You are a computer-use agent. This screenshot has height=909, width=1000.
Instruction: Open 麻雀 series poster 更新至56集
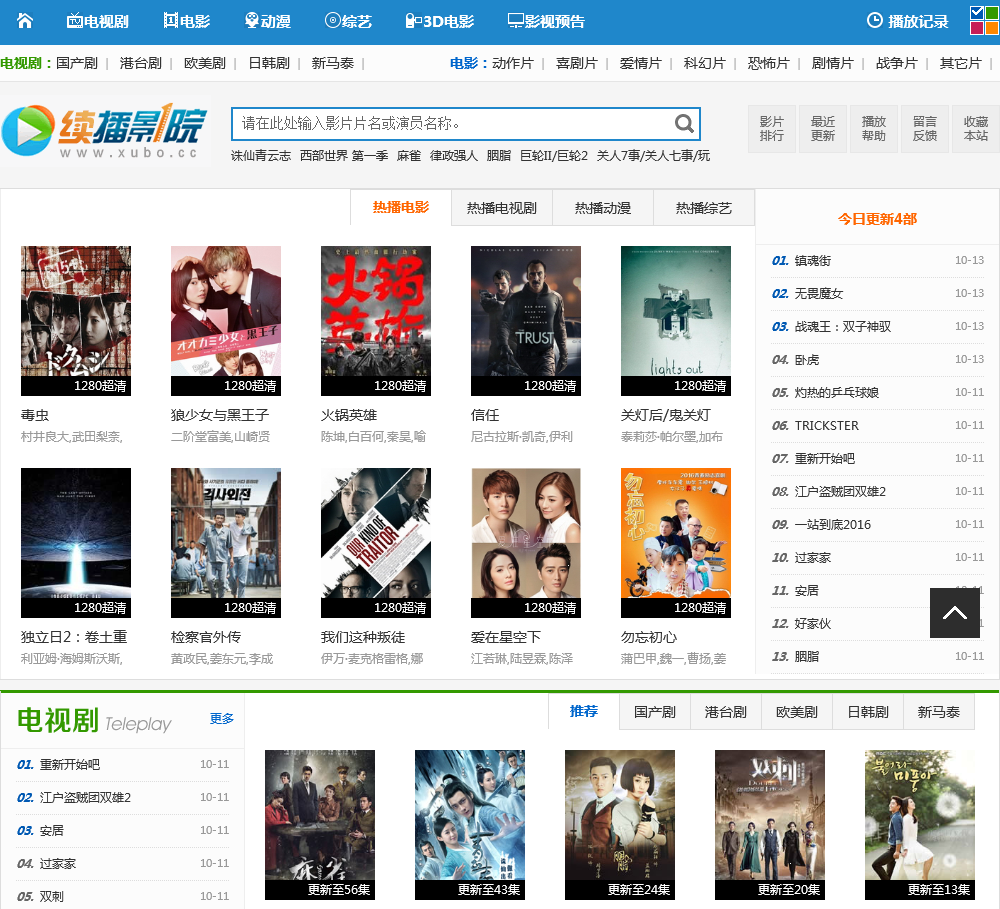[320, 825]
